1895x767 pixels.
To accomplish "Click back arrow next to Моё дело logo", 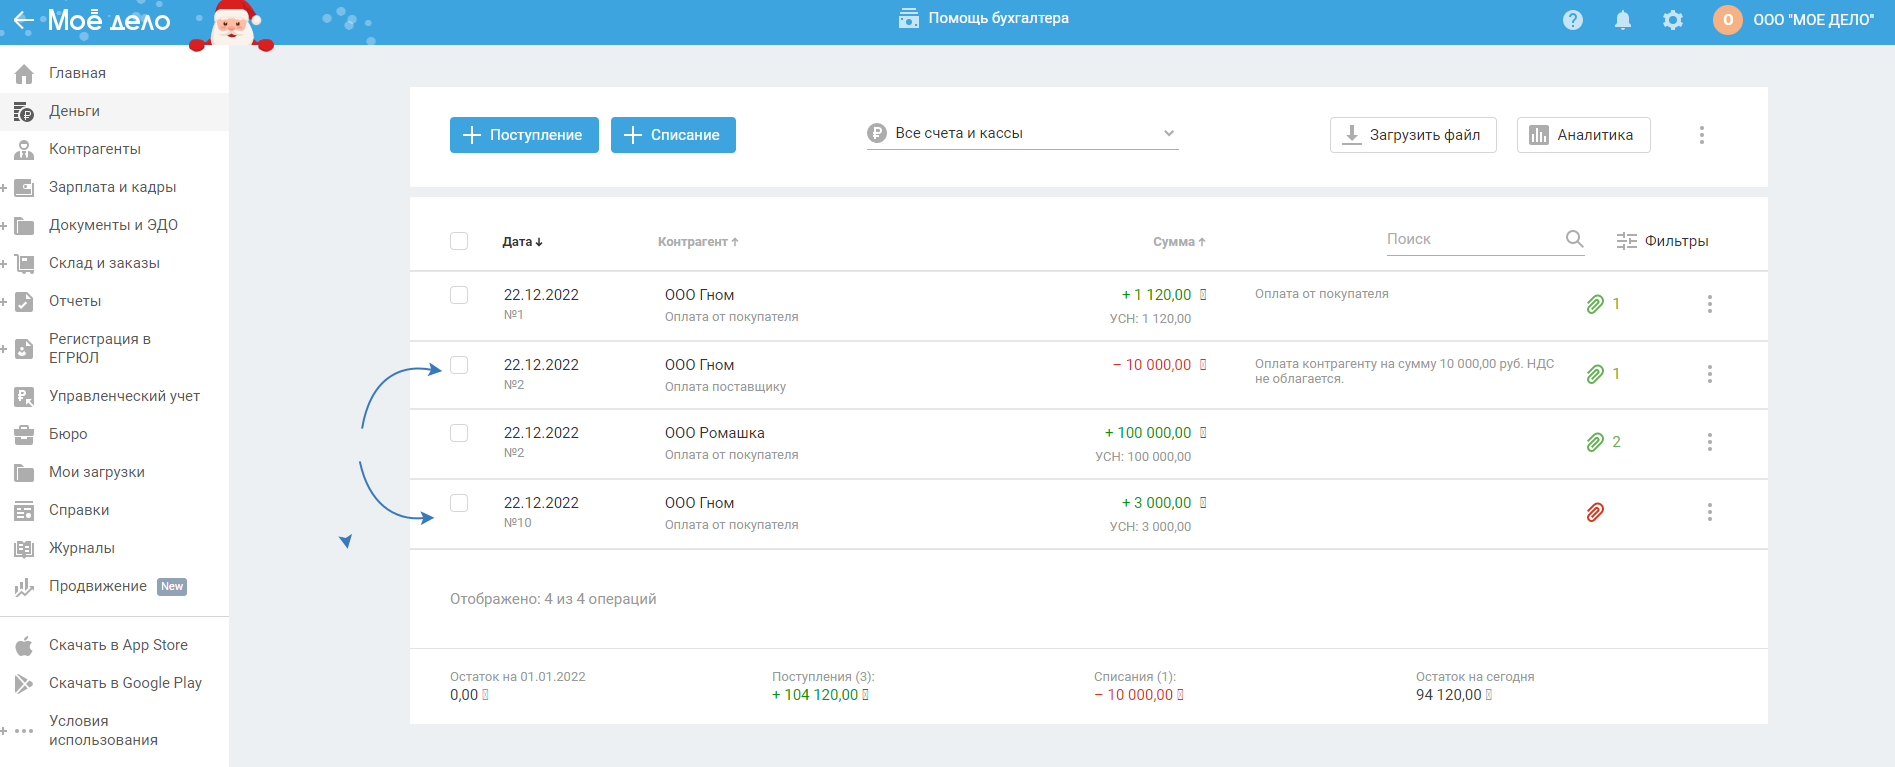I will pyautogui.click(x=23, y=20).
